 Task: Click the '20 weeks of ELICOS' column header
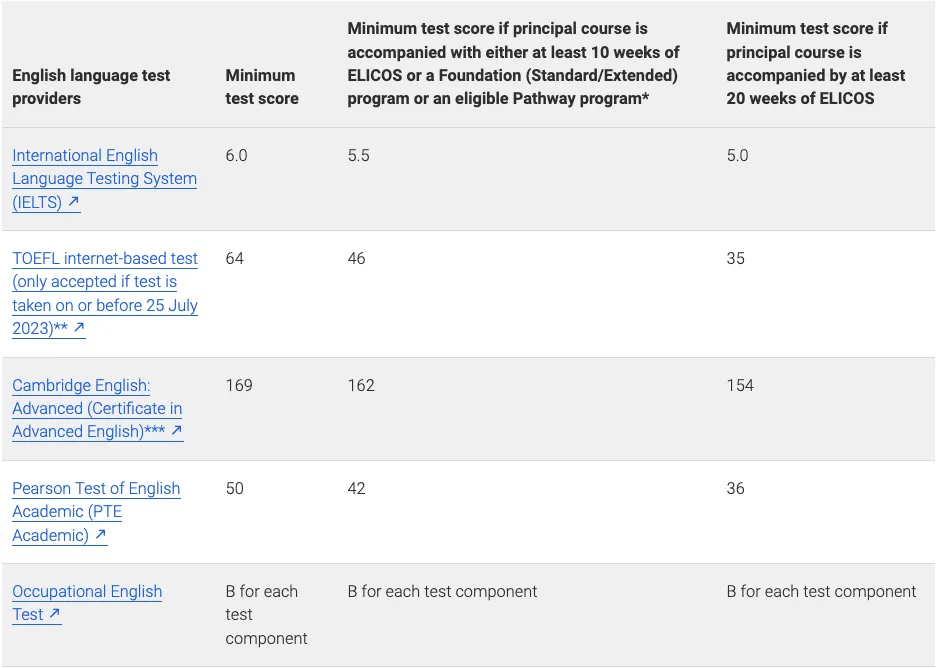[x=815, y=63]
